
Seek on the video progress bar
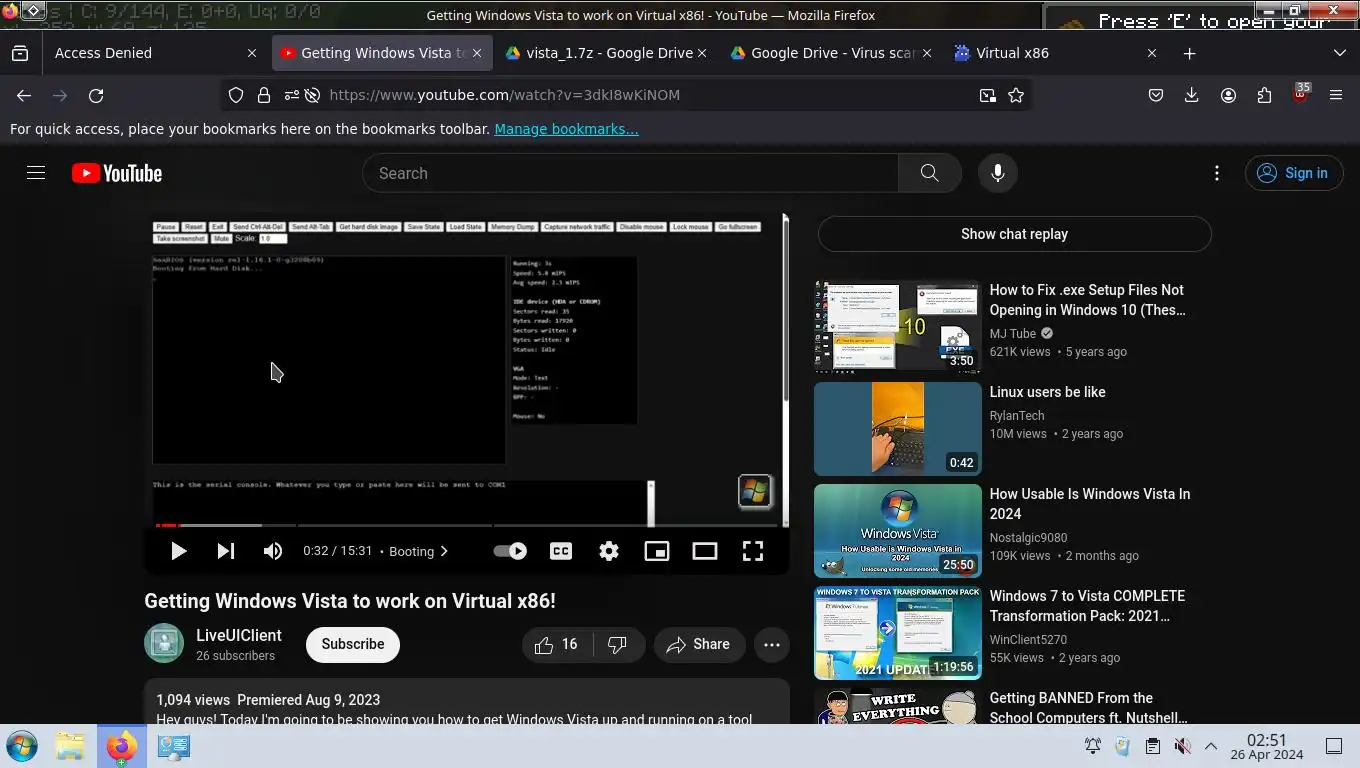click(467, 525)
